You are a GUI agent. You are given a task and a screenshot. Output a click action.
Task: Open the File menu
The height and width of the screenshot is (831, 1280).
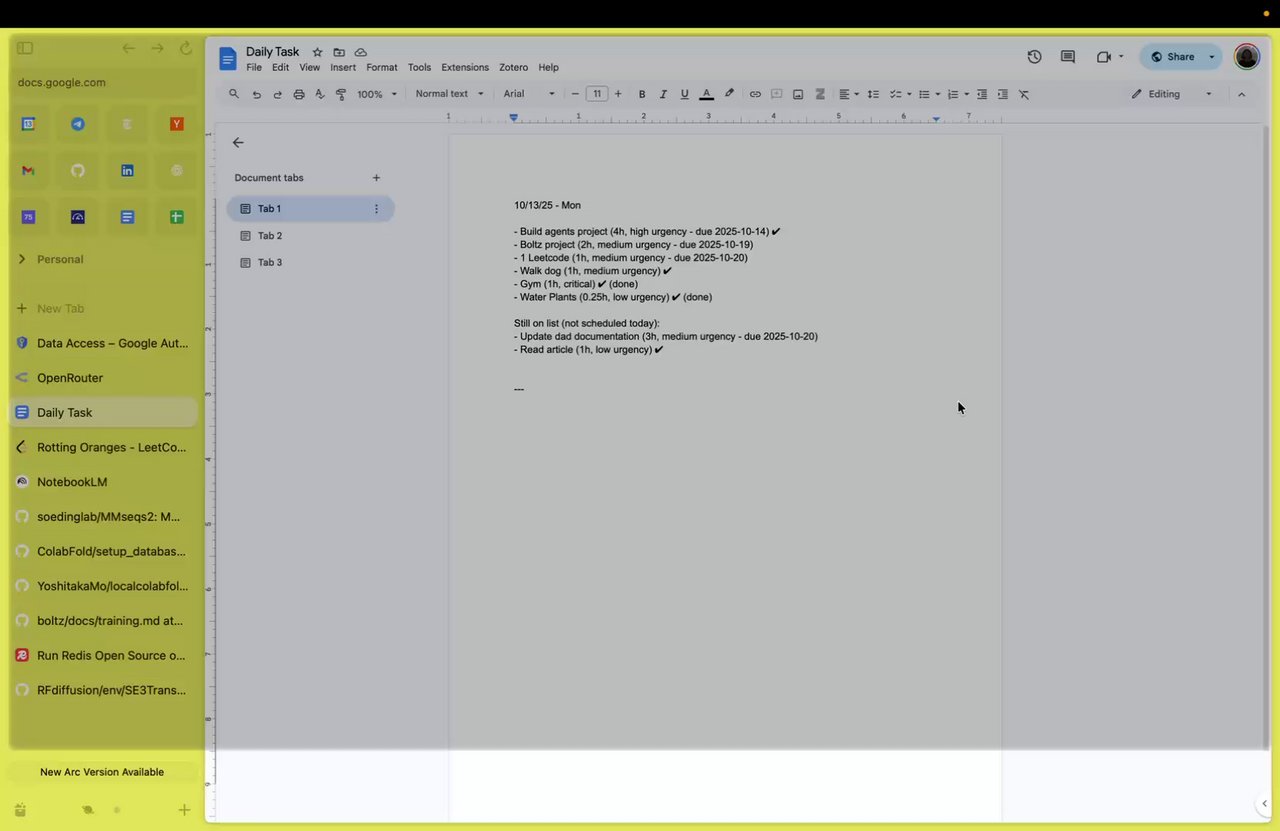coord(254,68)
